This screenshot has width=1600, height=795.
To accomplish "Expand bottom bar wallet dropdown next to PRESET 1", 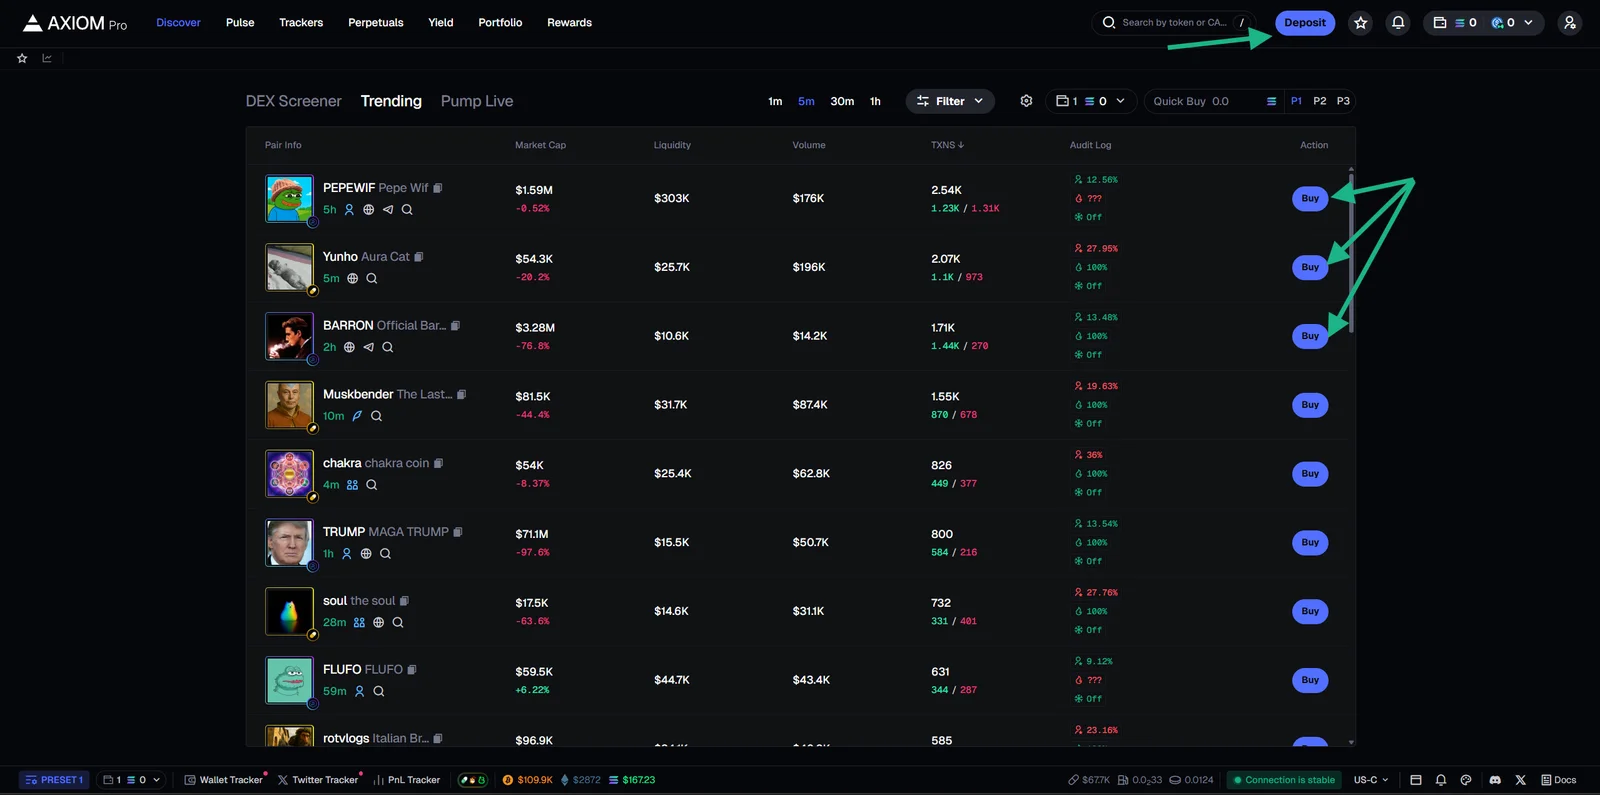I will [131, 780].
